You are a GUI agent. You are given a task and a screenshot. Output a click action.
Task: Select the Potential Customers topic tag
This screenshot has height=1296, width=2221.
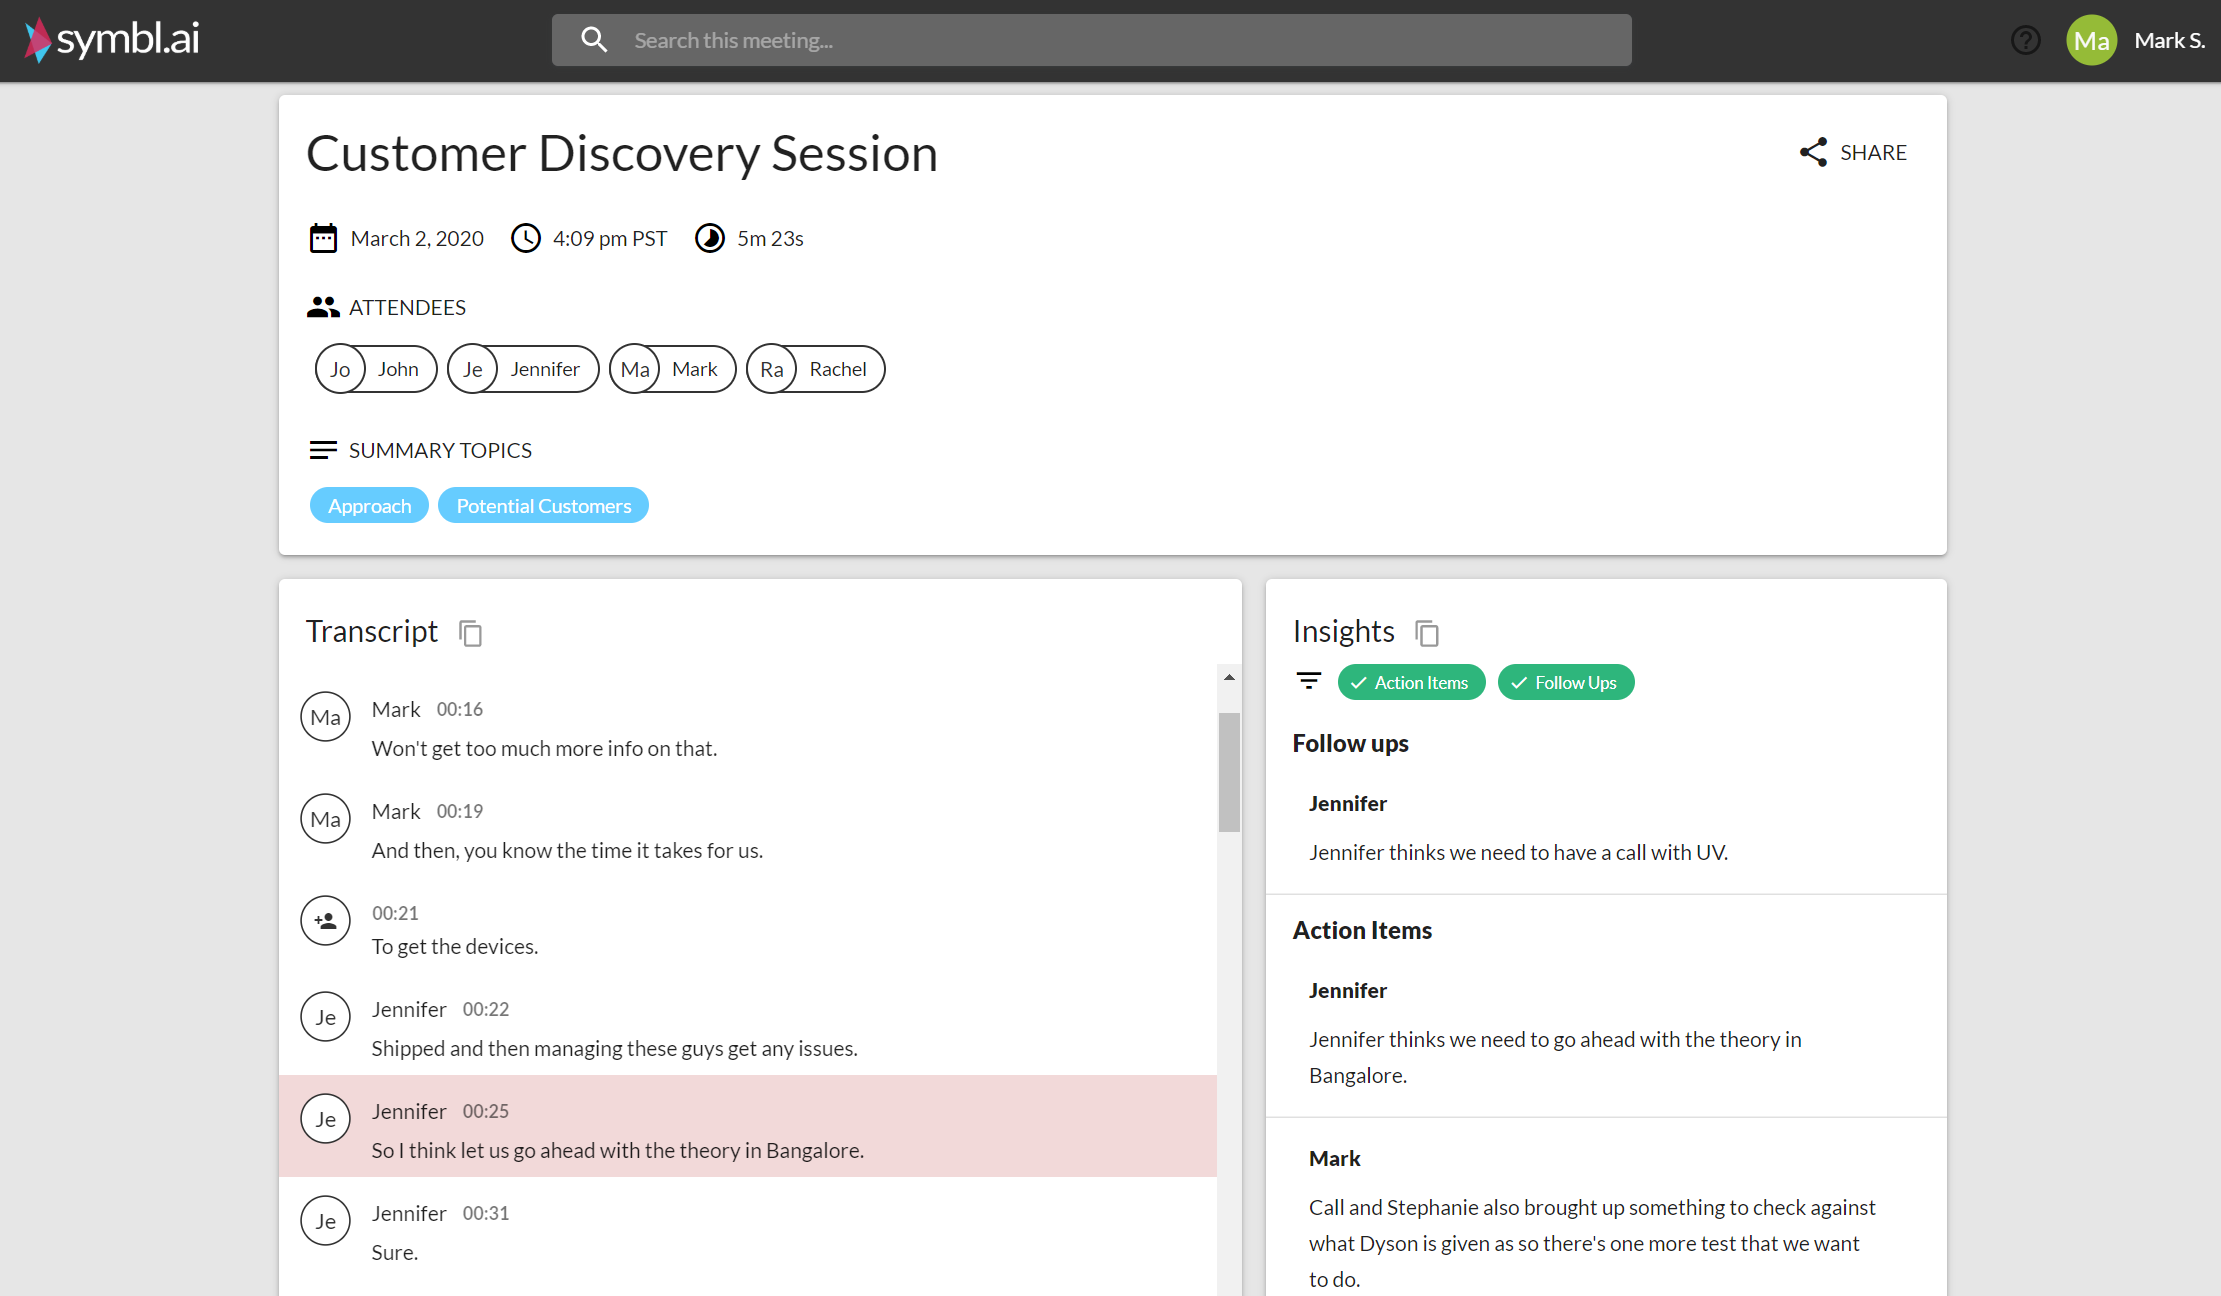point(543,505)
